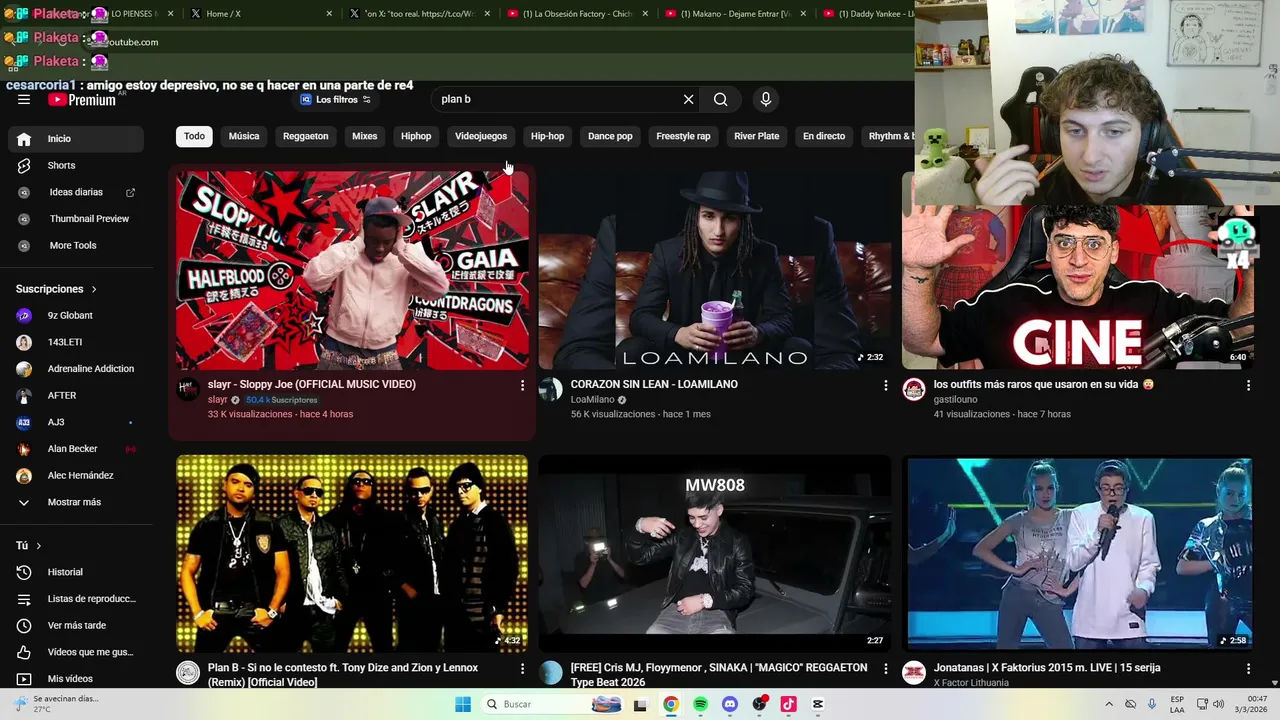Select the En directo filter chip

[x=824, y=136]
